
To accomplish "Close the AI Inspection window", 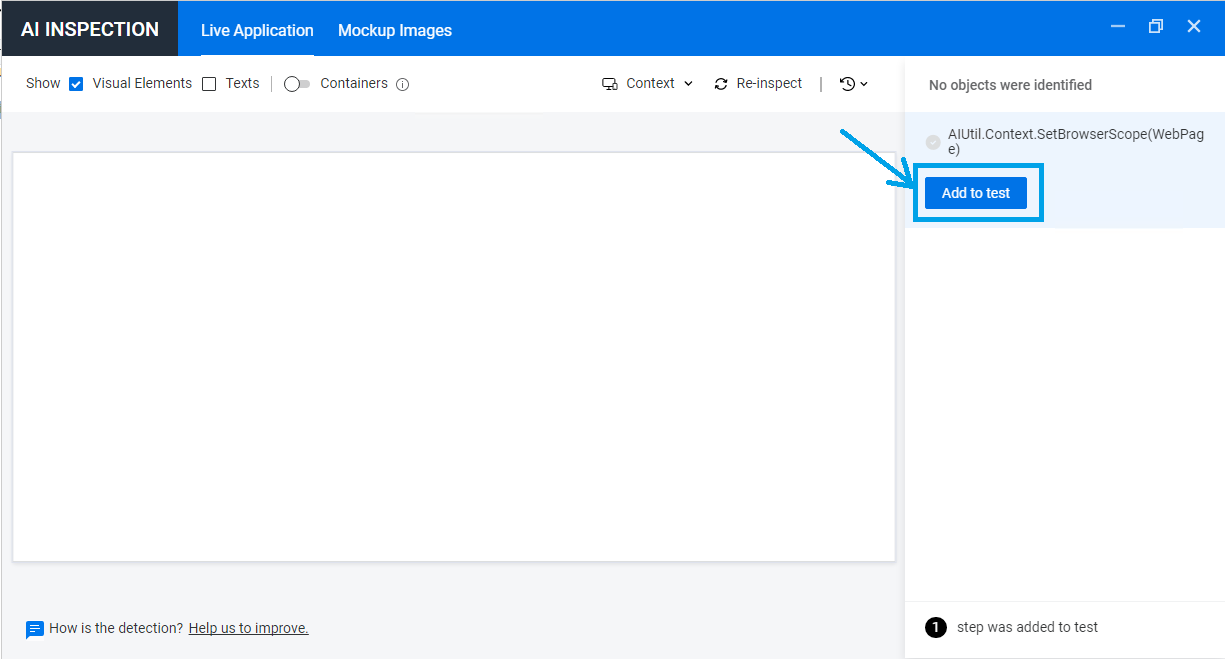I will click(x=1193, y=26).
